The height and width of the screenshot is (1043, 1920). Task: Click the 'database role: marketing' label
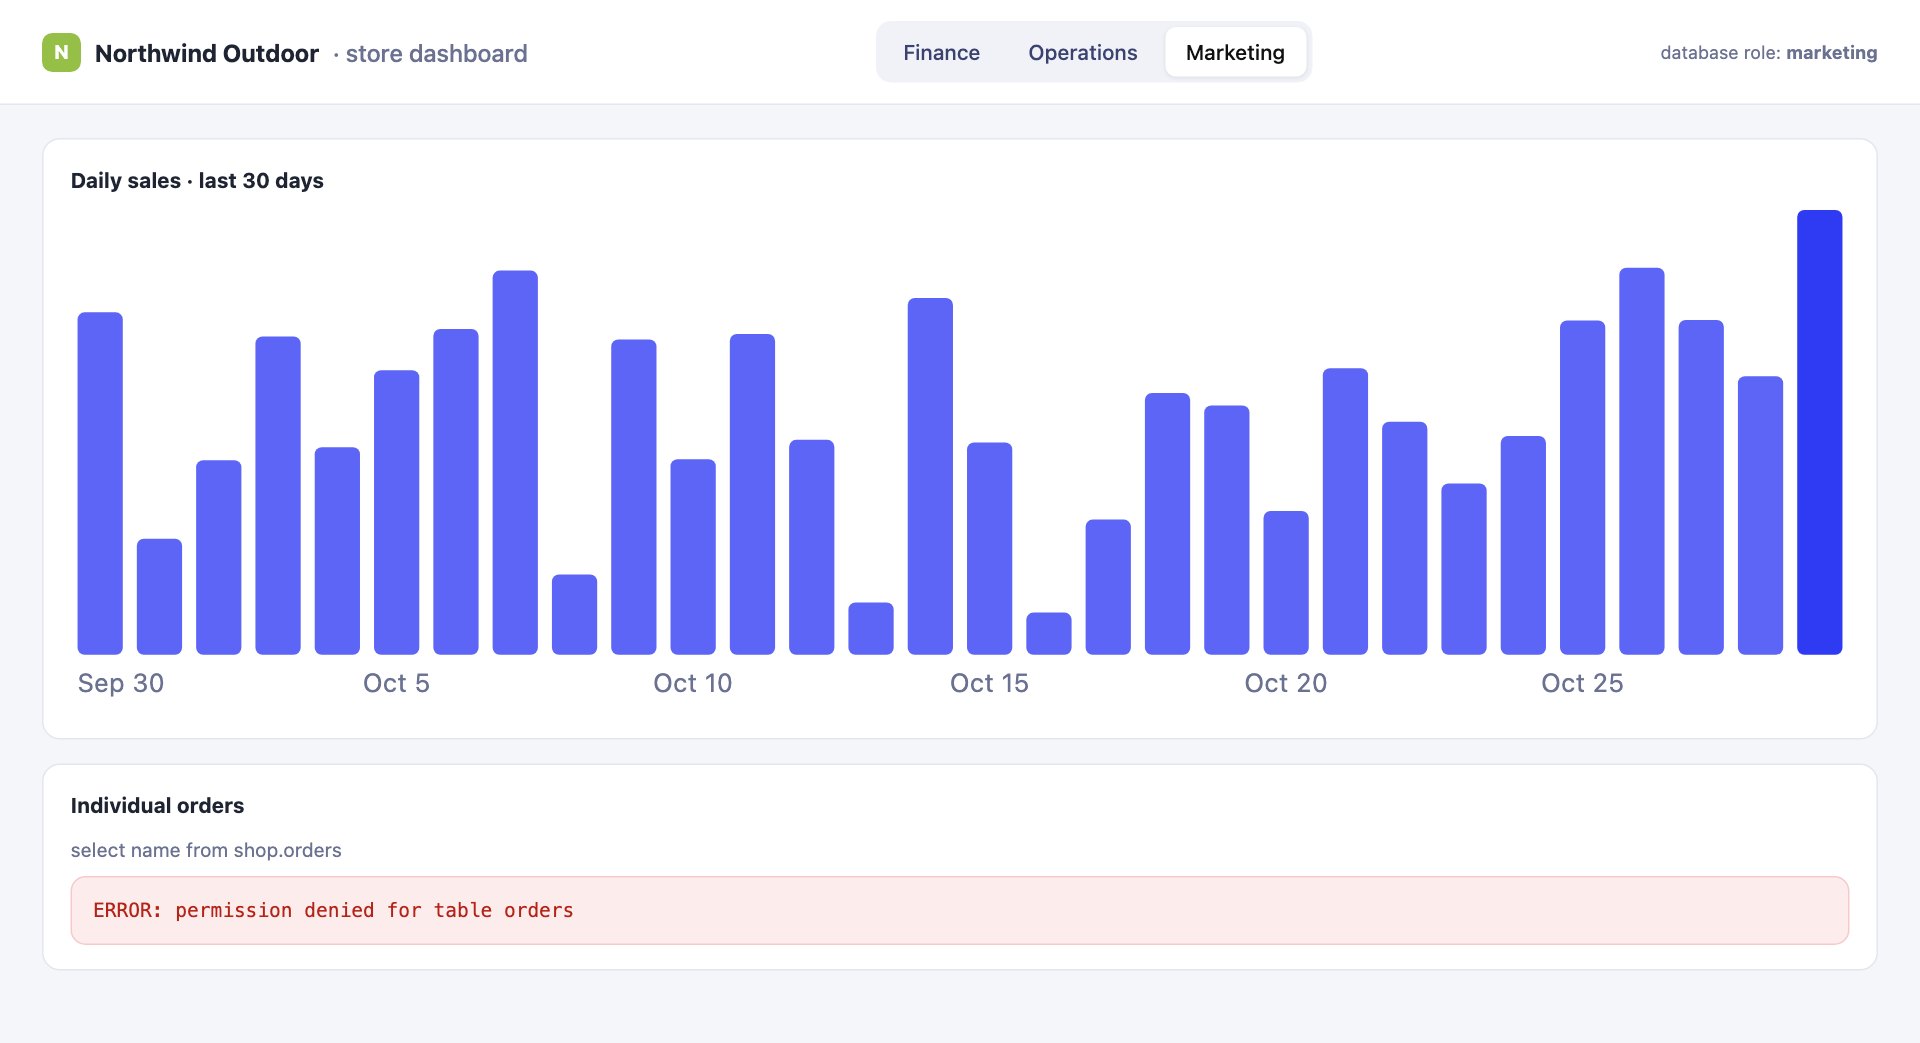[1768, 53]
